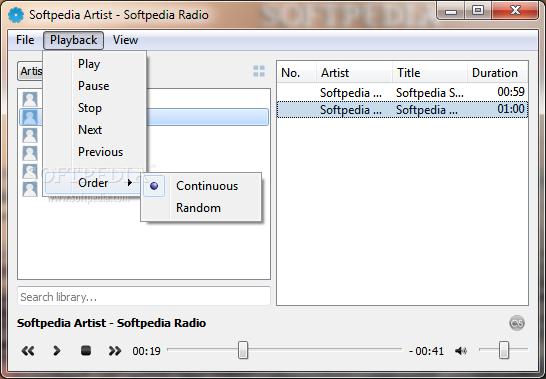Select the playlist row lasting 01:00
The width and height of the screenshot is (546, 379).
(403, 109)
